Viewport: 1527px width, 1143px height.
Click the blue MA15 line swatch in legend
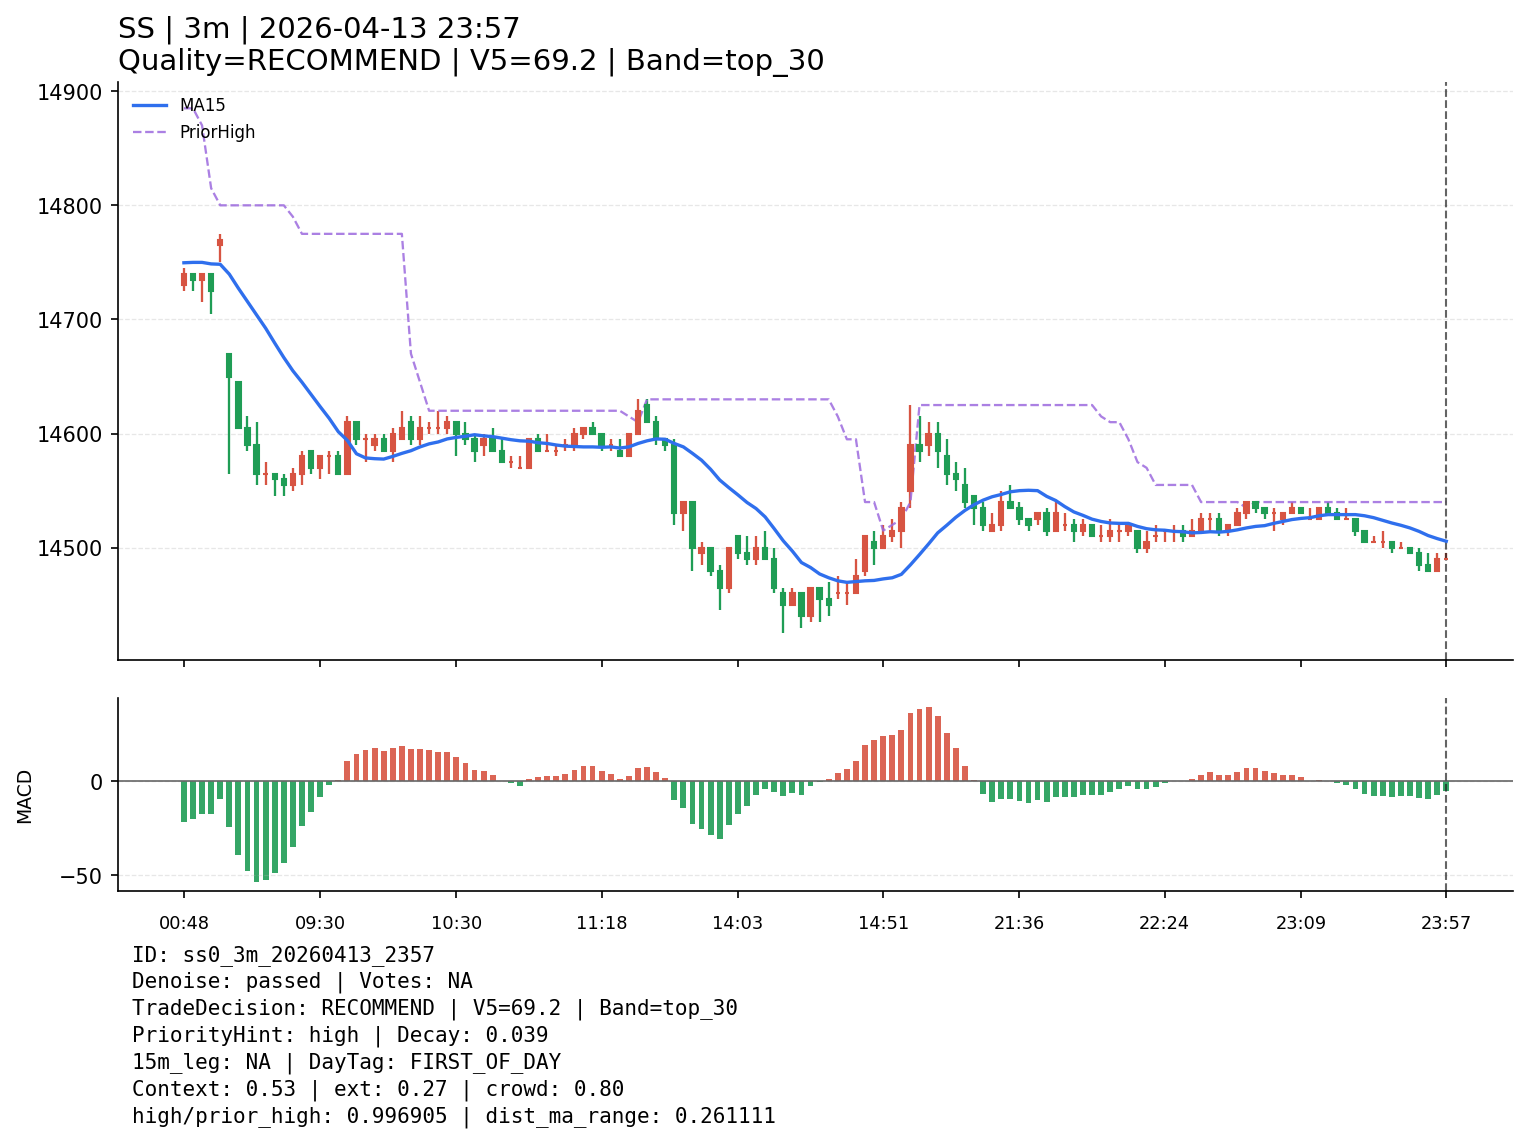pos(150,105)
